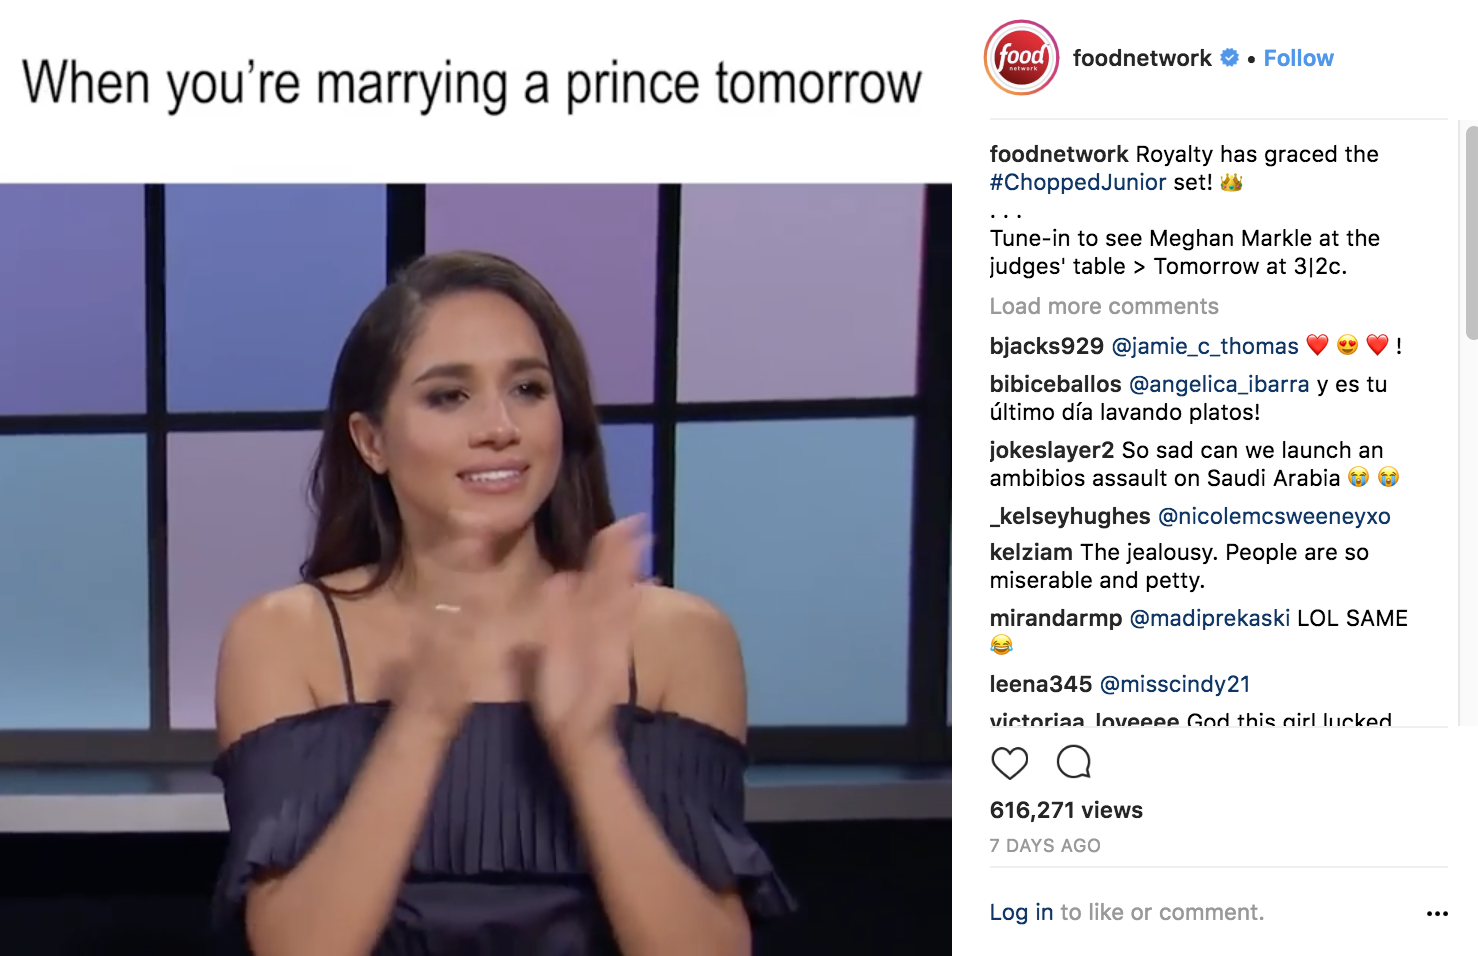Click the comments scrollbar thumb
The width and height of the screenshot is (1478, 956).
[1471, 232]
